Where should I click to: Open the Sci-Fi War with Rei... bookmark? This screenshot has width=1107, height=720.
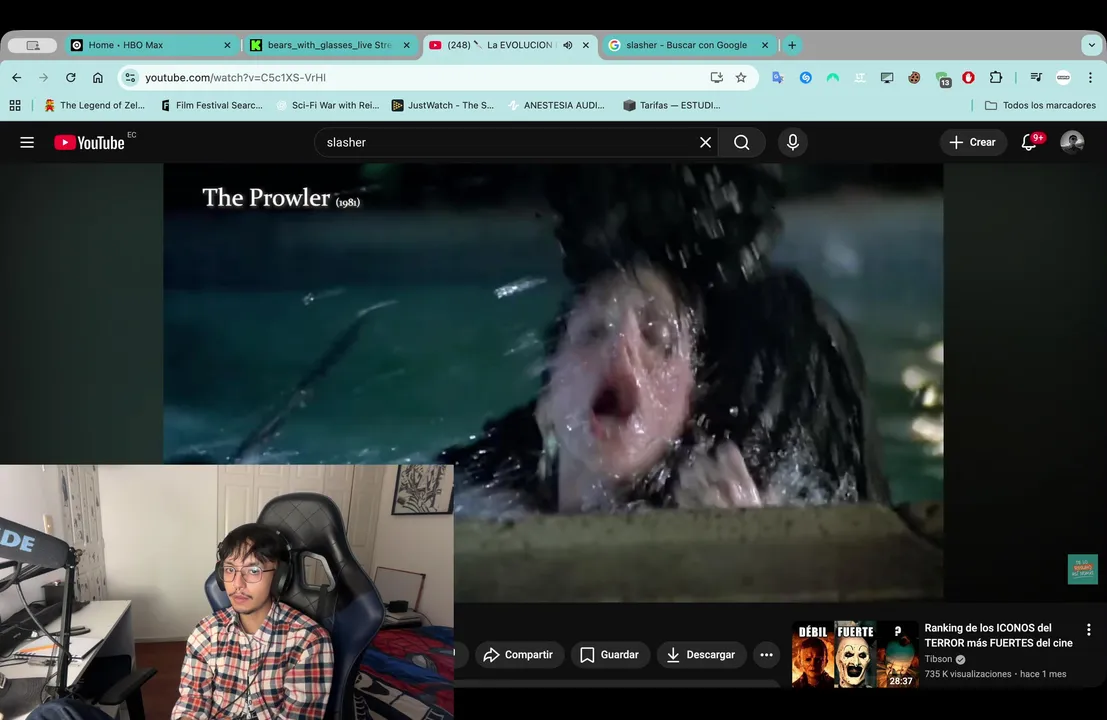tap(328, 105)
